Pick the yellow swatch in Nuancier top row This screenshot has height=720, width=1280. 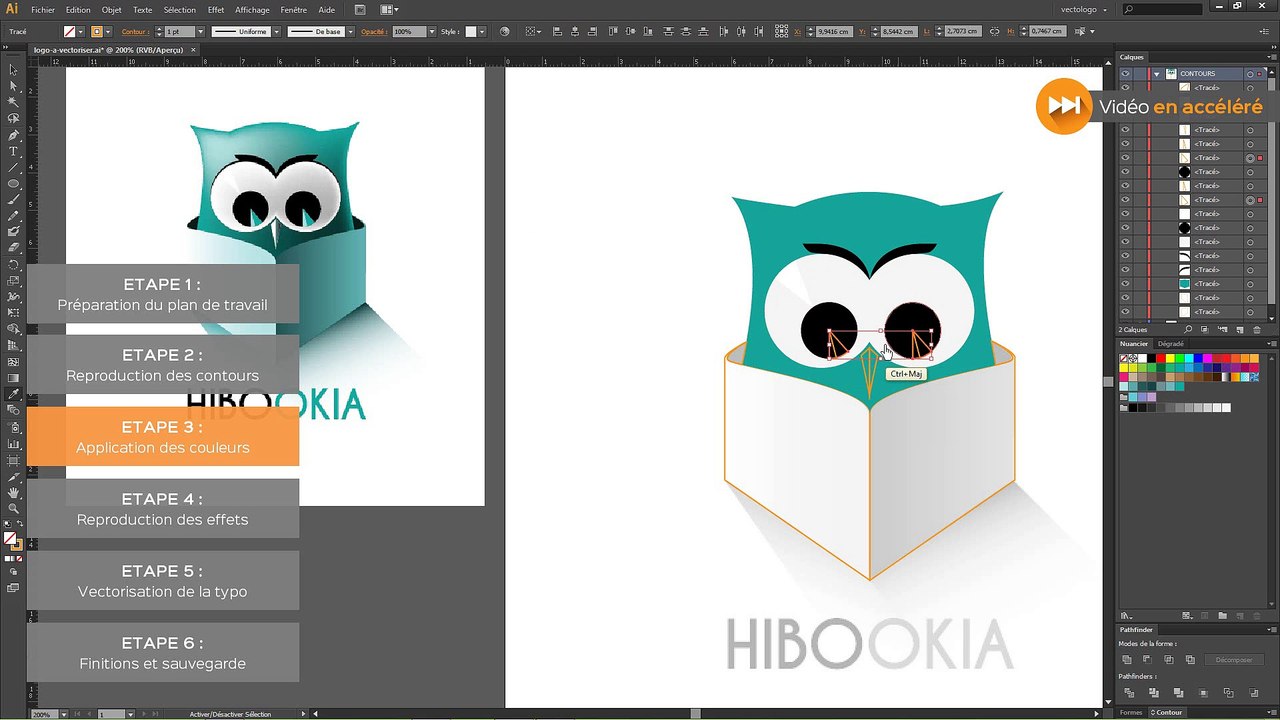tap(1171, 358)
